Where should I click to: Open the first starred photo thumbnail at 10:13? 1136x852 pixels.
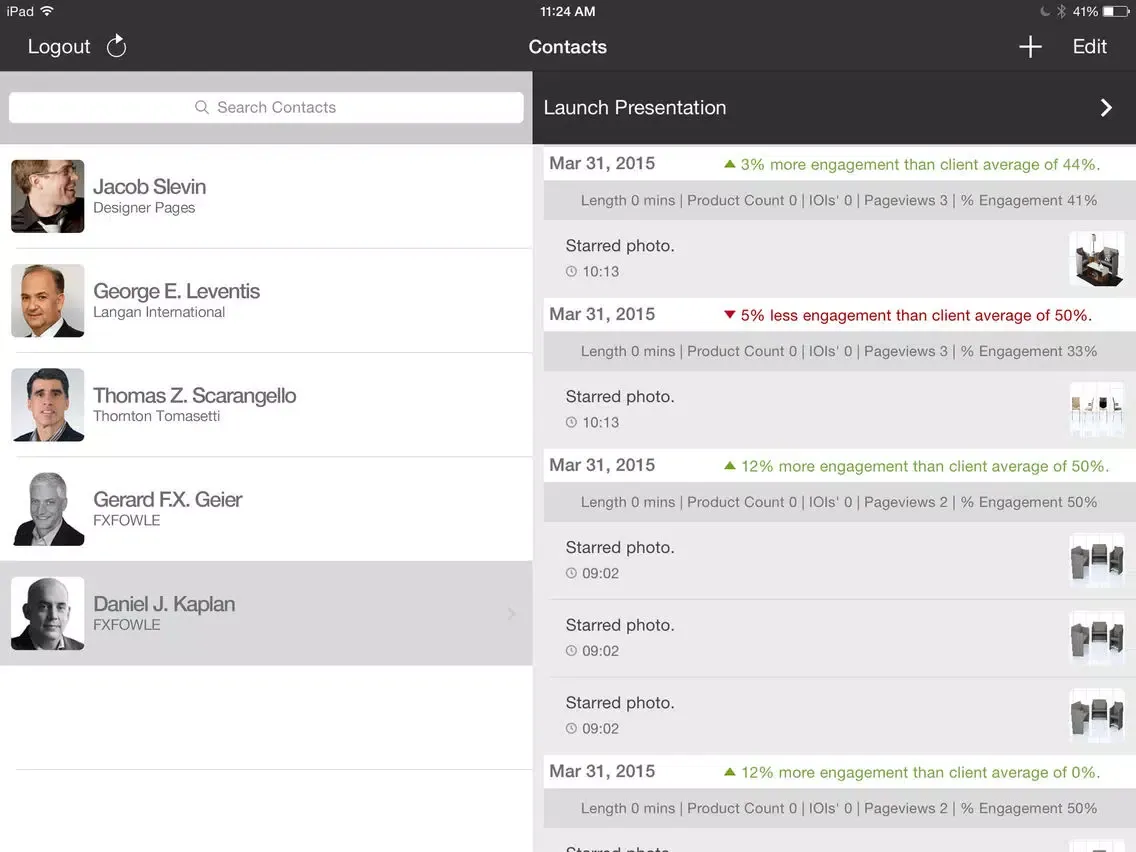pyautogui.click(x=1096, y=259)
